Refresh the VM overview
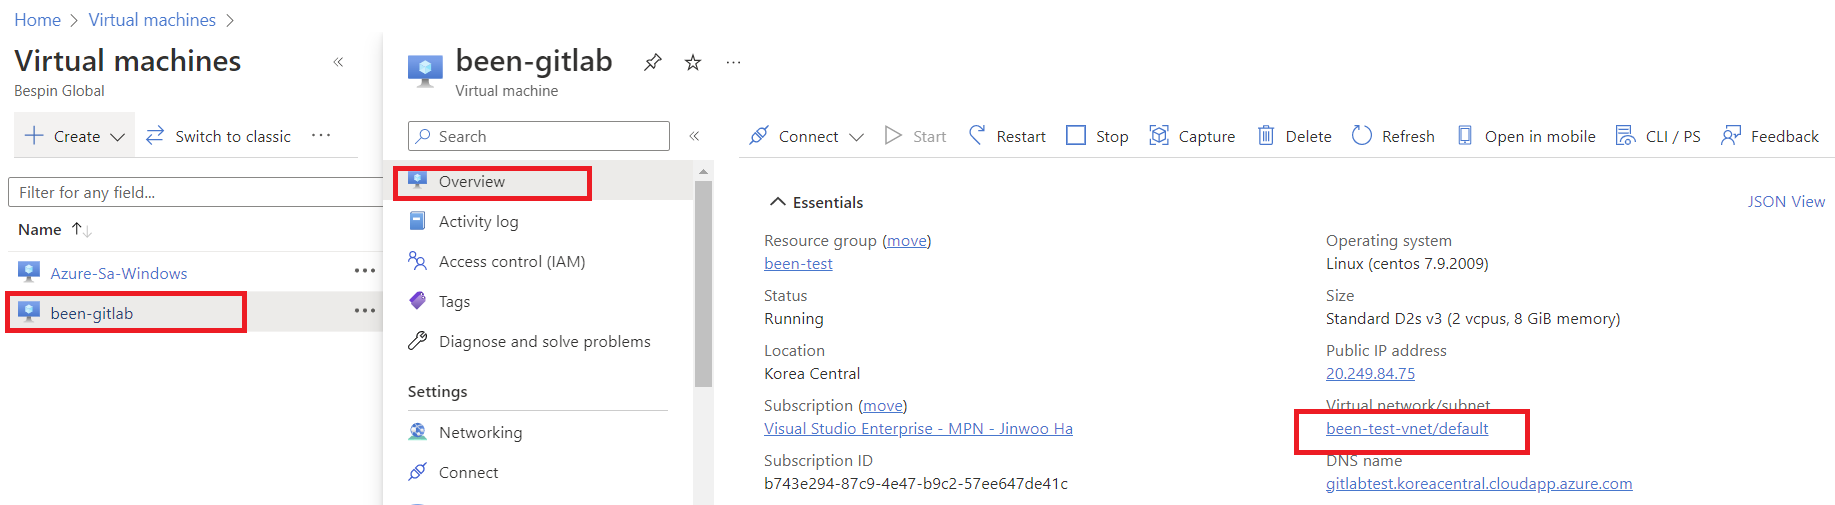 pyautogui.click(x=1393, y=136)
